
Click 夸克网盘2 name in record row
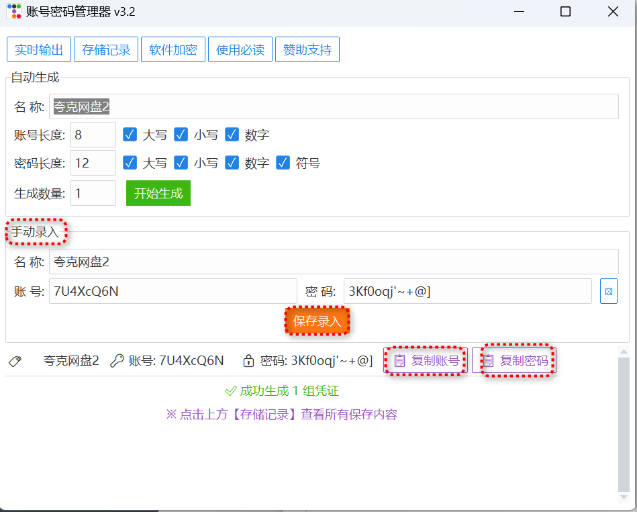(71, 360)
